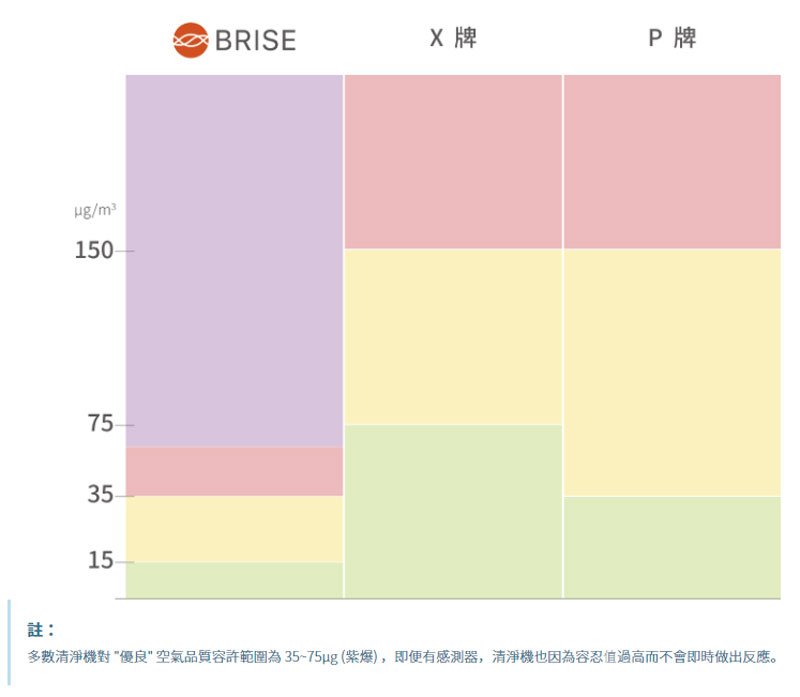Click the yellow block in X 牌 column

[x=453, y=337]
